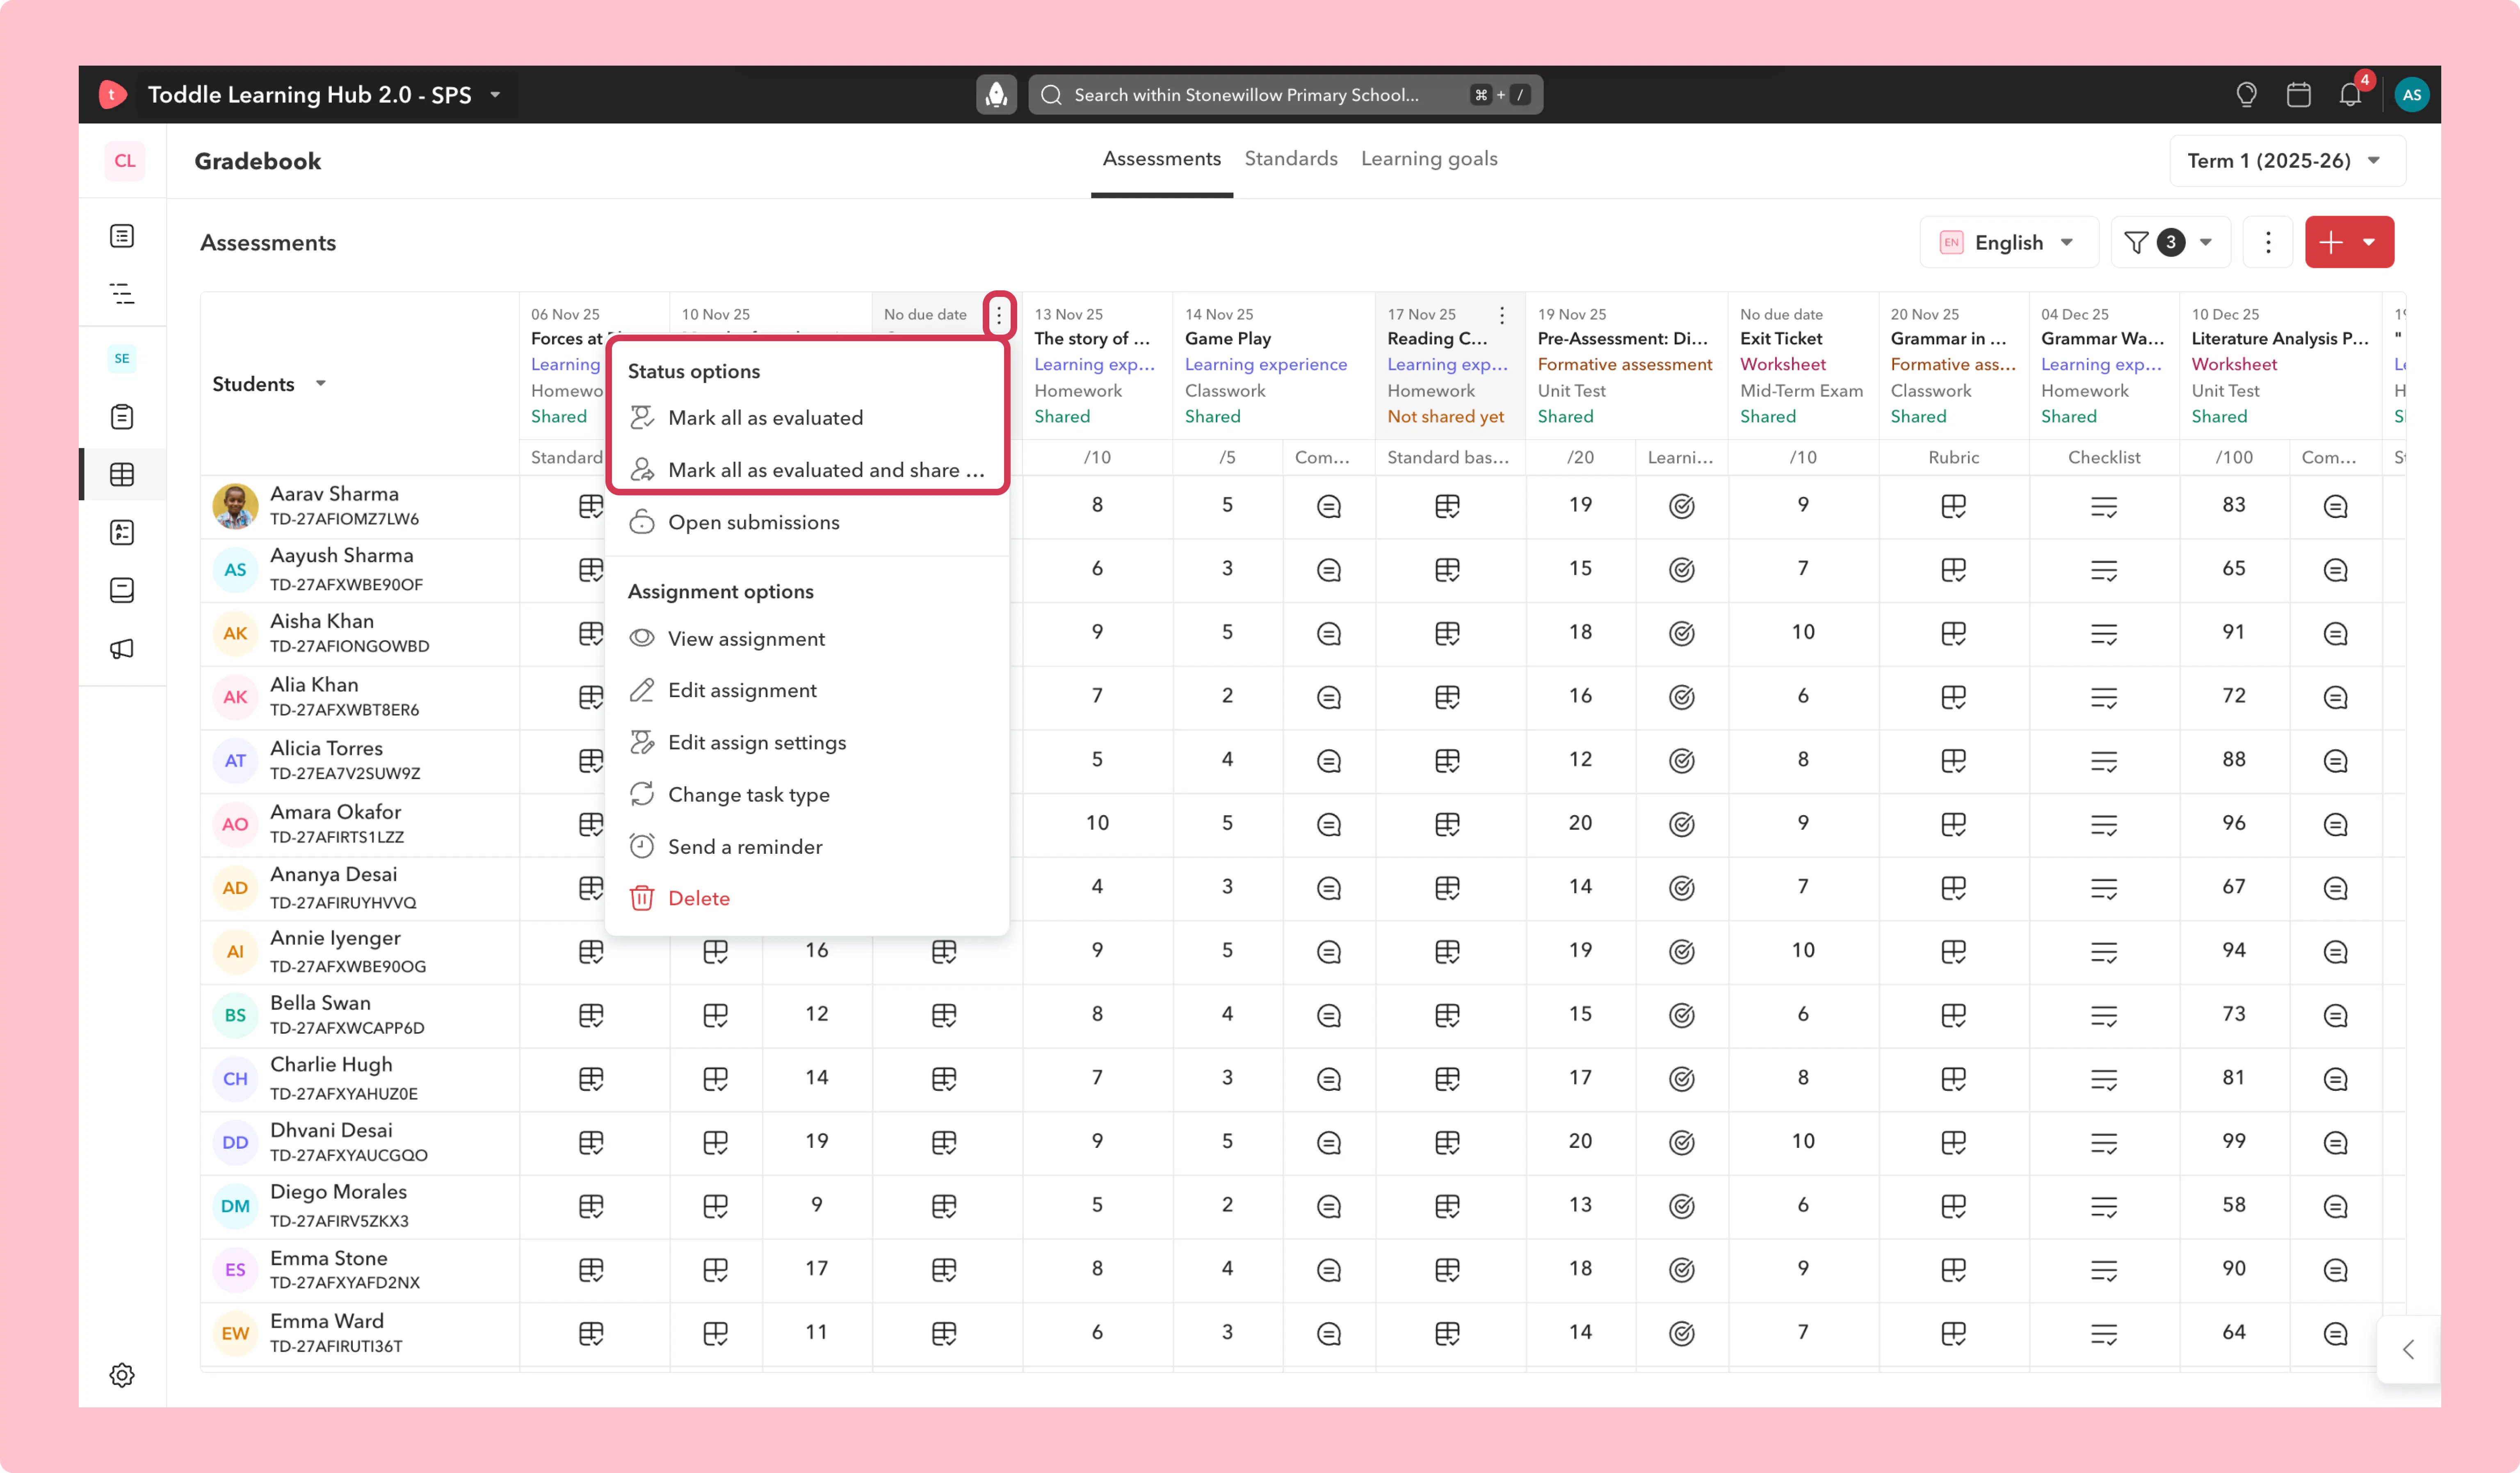Click Aarav Sharma's profile photo
Image resolution: width=2520 pixels, height=1473 pixels.
pyautogui.click(x=235, y=506)
